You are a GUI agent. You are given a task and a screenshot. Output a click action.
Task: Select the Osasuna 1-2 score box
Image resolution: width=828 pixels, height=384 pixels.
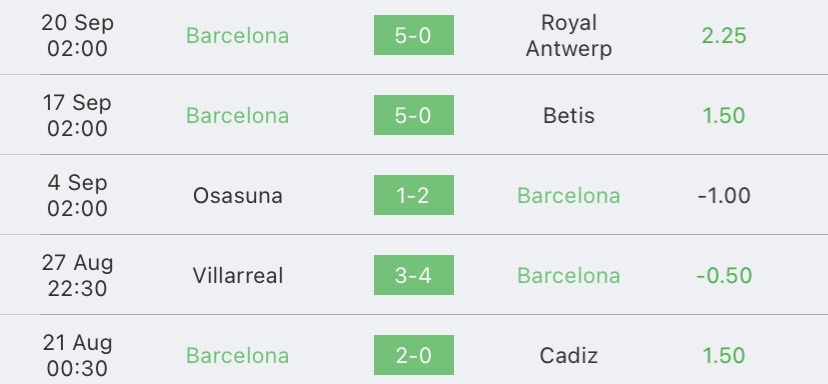click(x=413, y=195)
